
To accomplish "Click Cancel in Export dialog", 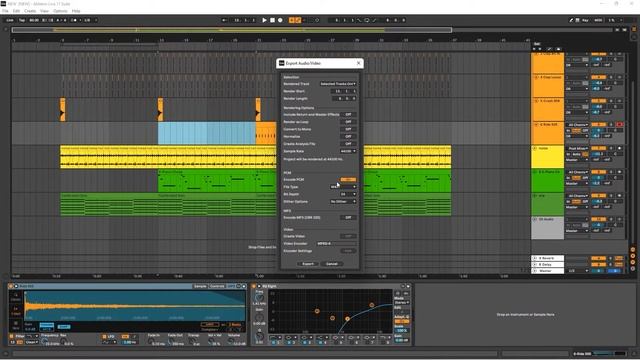I will [332, 264].
